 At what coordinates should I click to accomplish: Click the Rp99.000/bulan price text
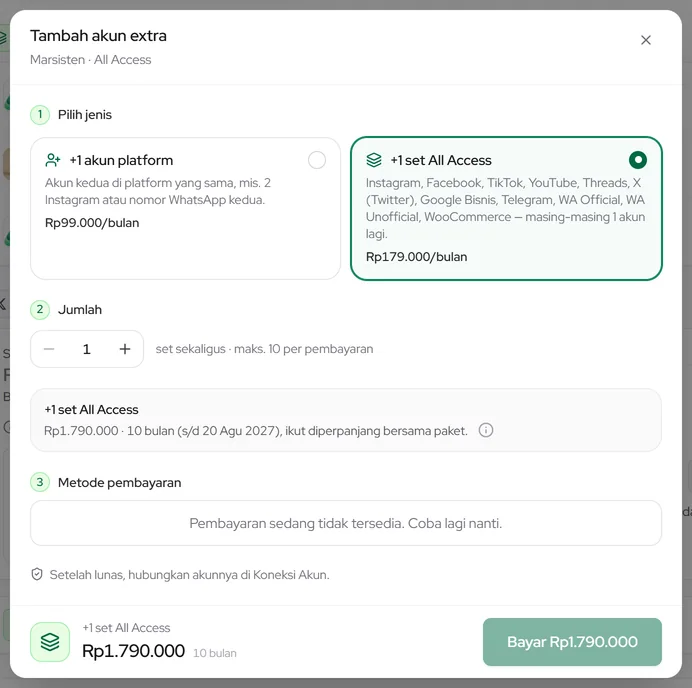[92, 223]
